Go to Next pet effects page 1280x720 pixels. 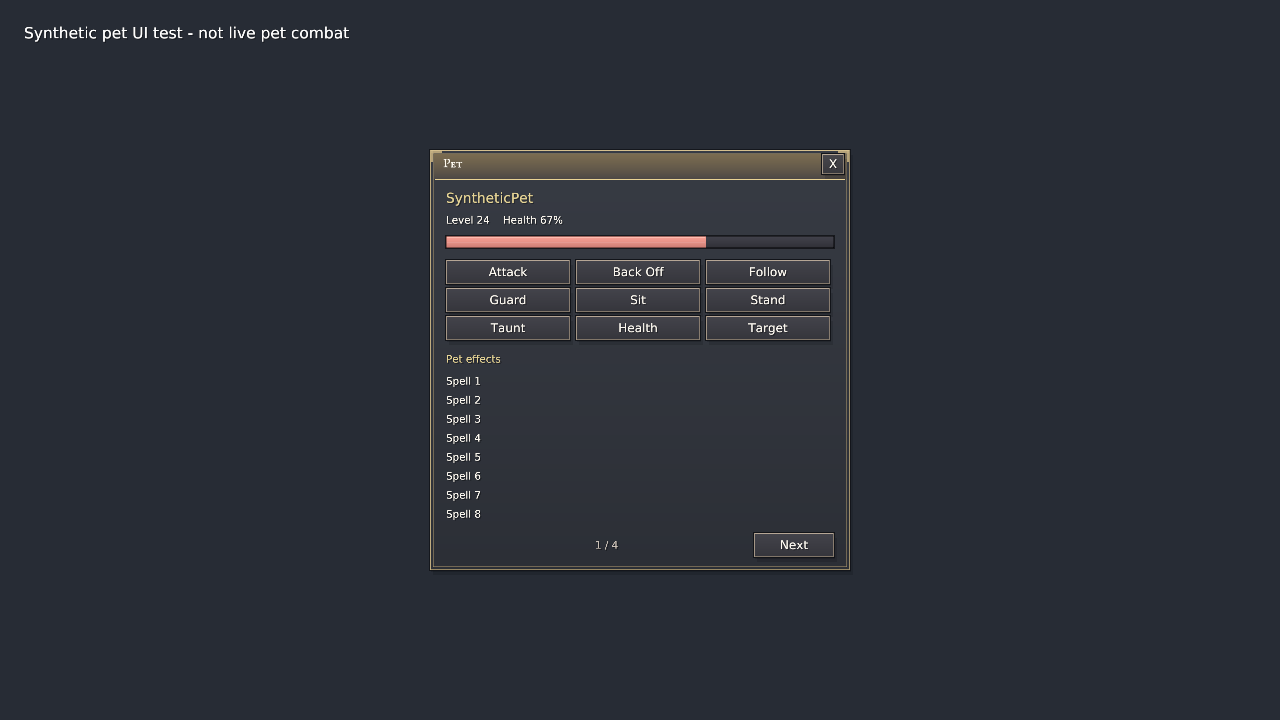794,545
